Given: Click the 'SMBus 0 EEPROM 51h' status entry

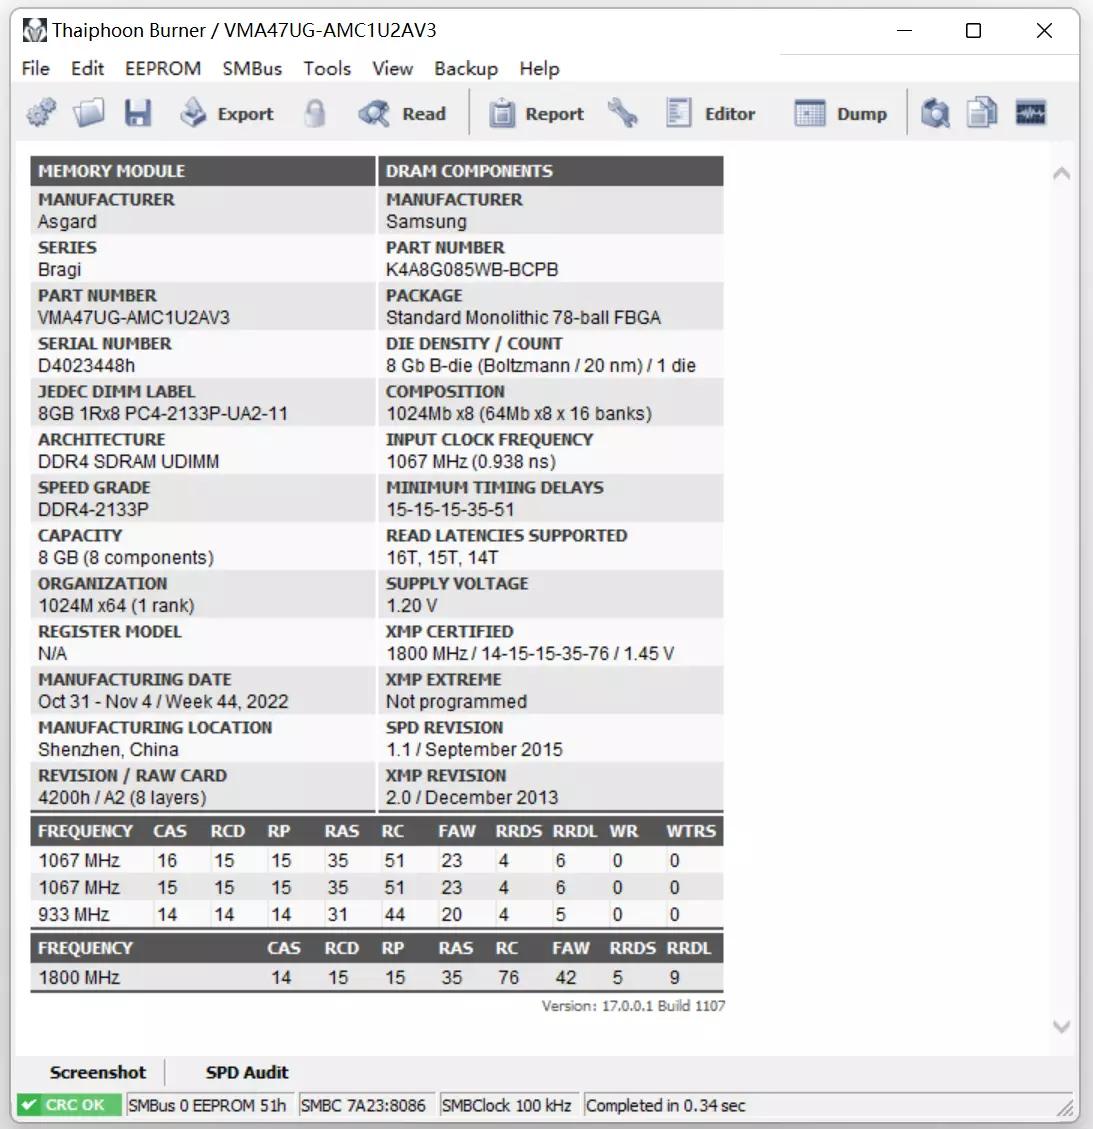Looking at the screenshot, I should 207,1105.
